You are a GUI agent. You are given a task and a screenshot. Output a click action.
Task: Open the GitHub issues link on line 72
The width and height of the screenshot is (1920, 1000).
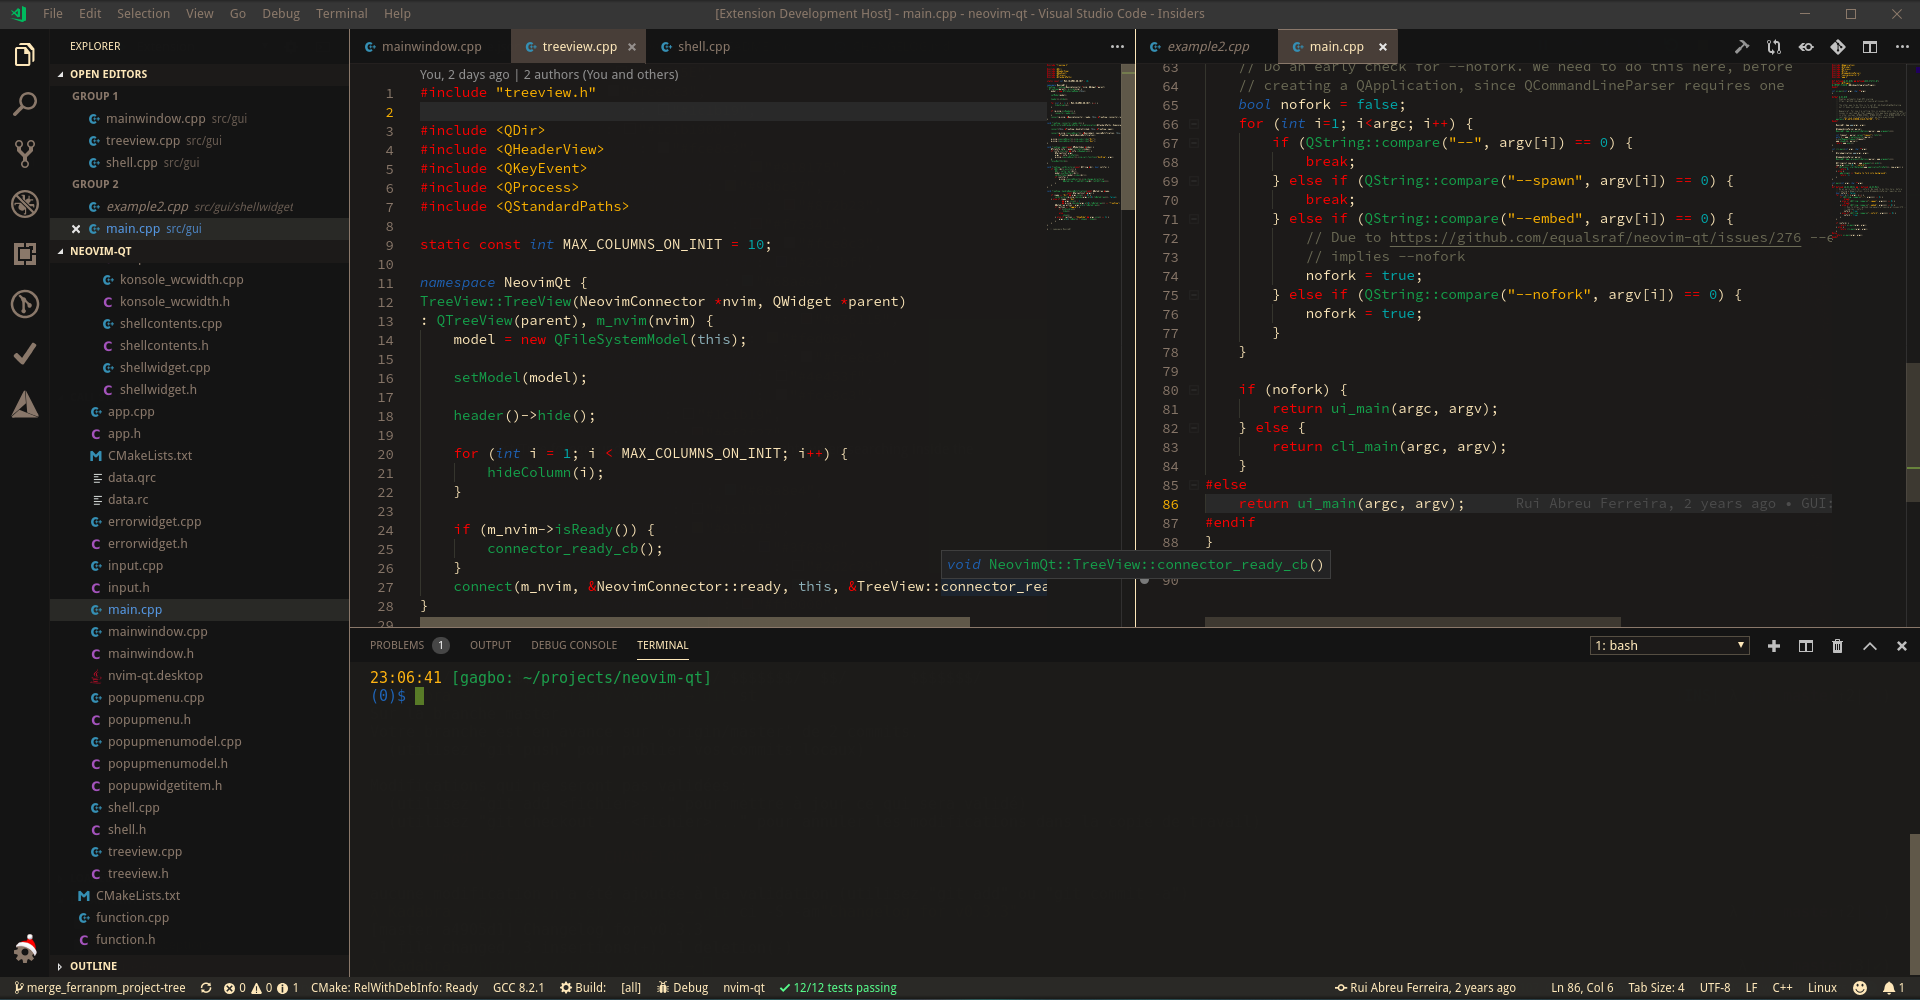click(1595, 238)
